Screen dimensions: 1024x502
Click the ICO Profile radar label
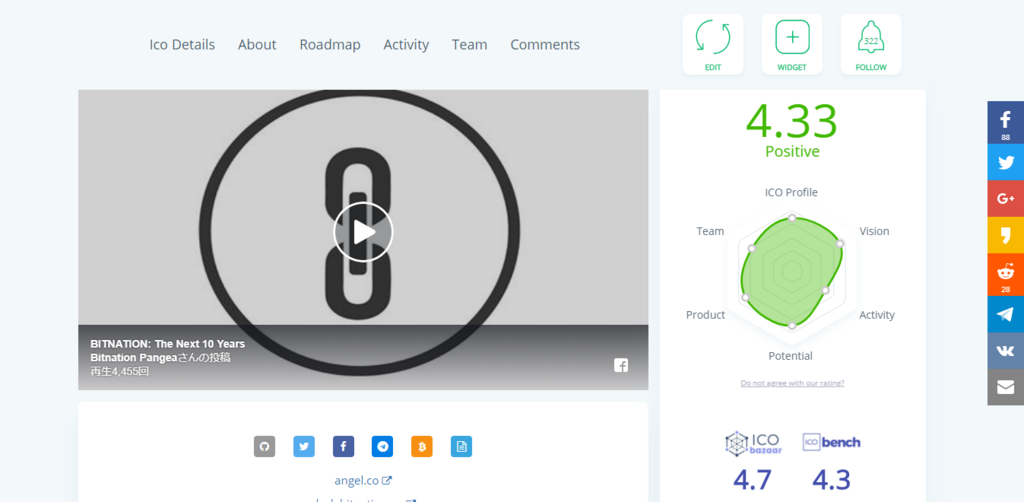(791, 192)
